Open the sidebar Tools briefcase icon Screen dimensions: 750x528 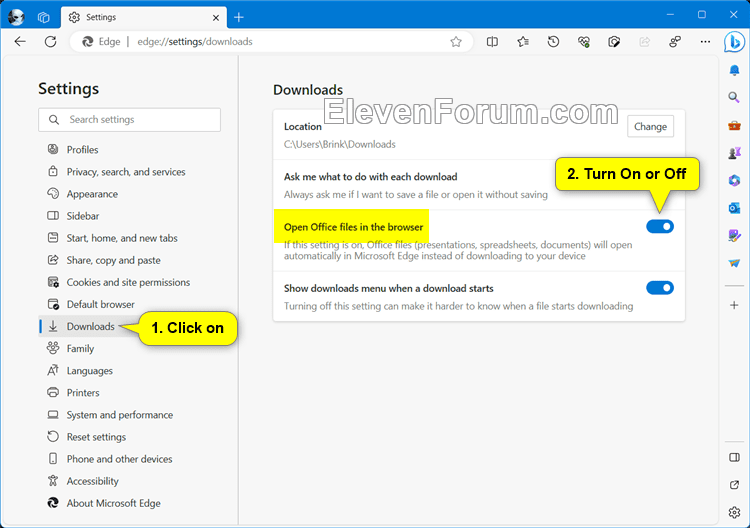(x=734, y=125)
